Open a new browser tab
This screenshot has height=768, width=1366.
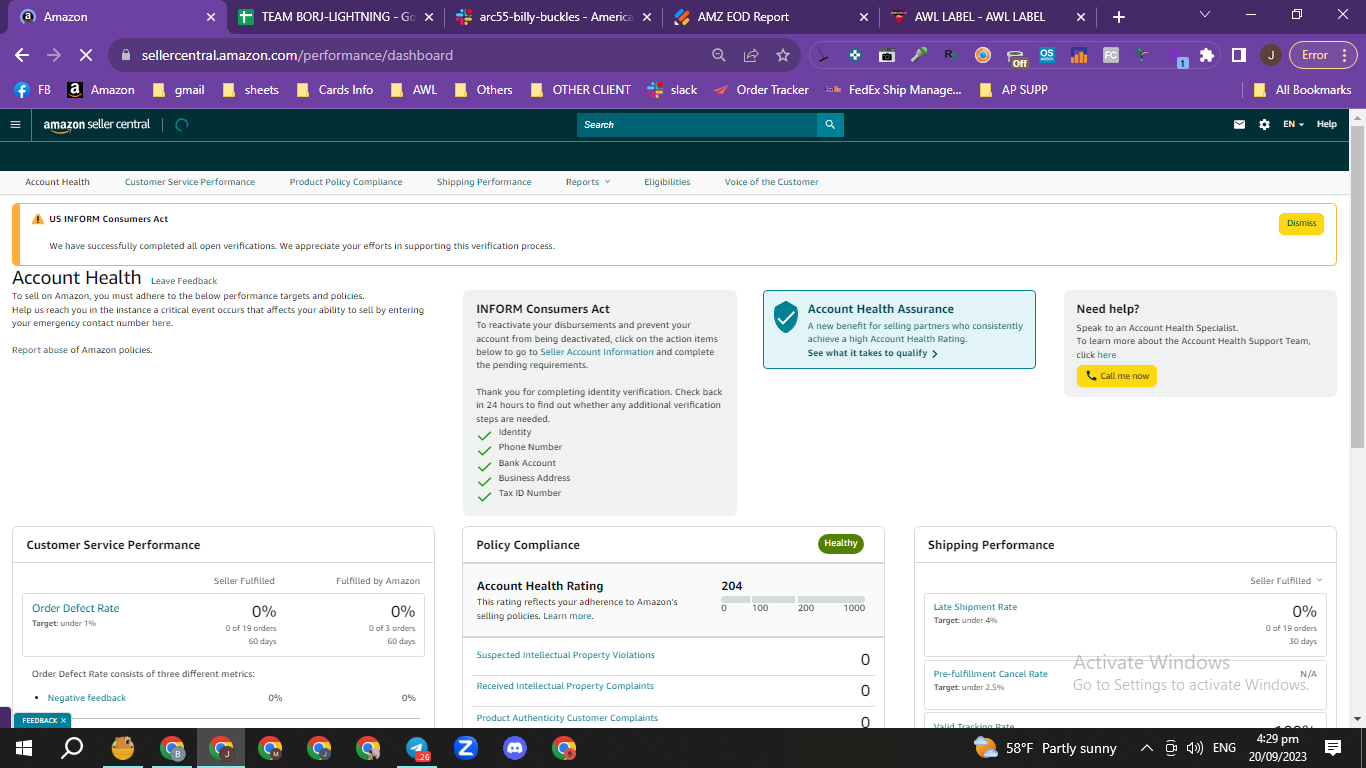(1119, 17)
